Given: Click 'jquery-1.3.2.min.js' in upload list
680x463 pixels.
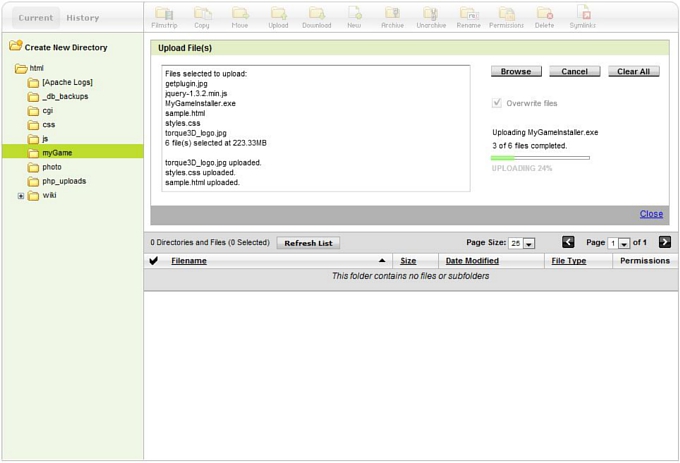Looking at the screenshot, I should coord(196,93).
